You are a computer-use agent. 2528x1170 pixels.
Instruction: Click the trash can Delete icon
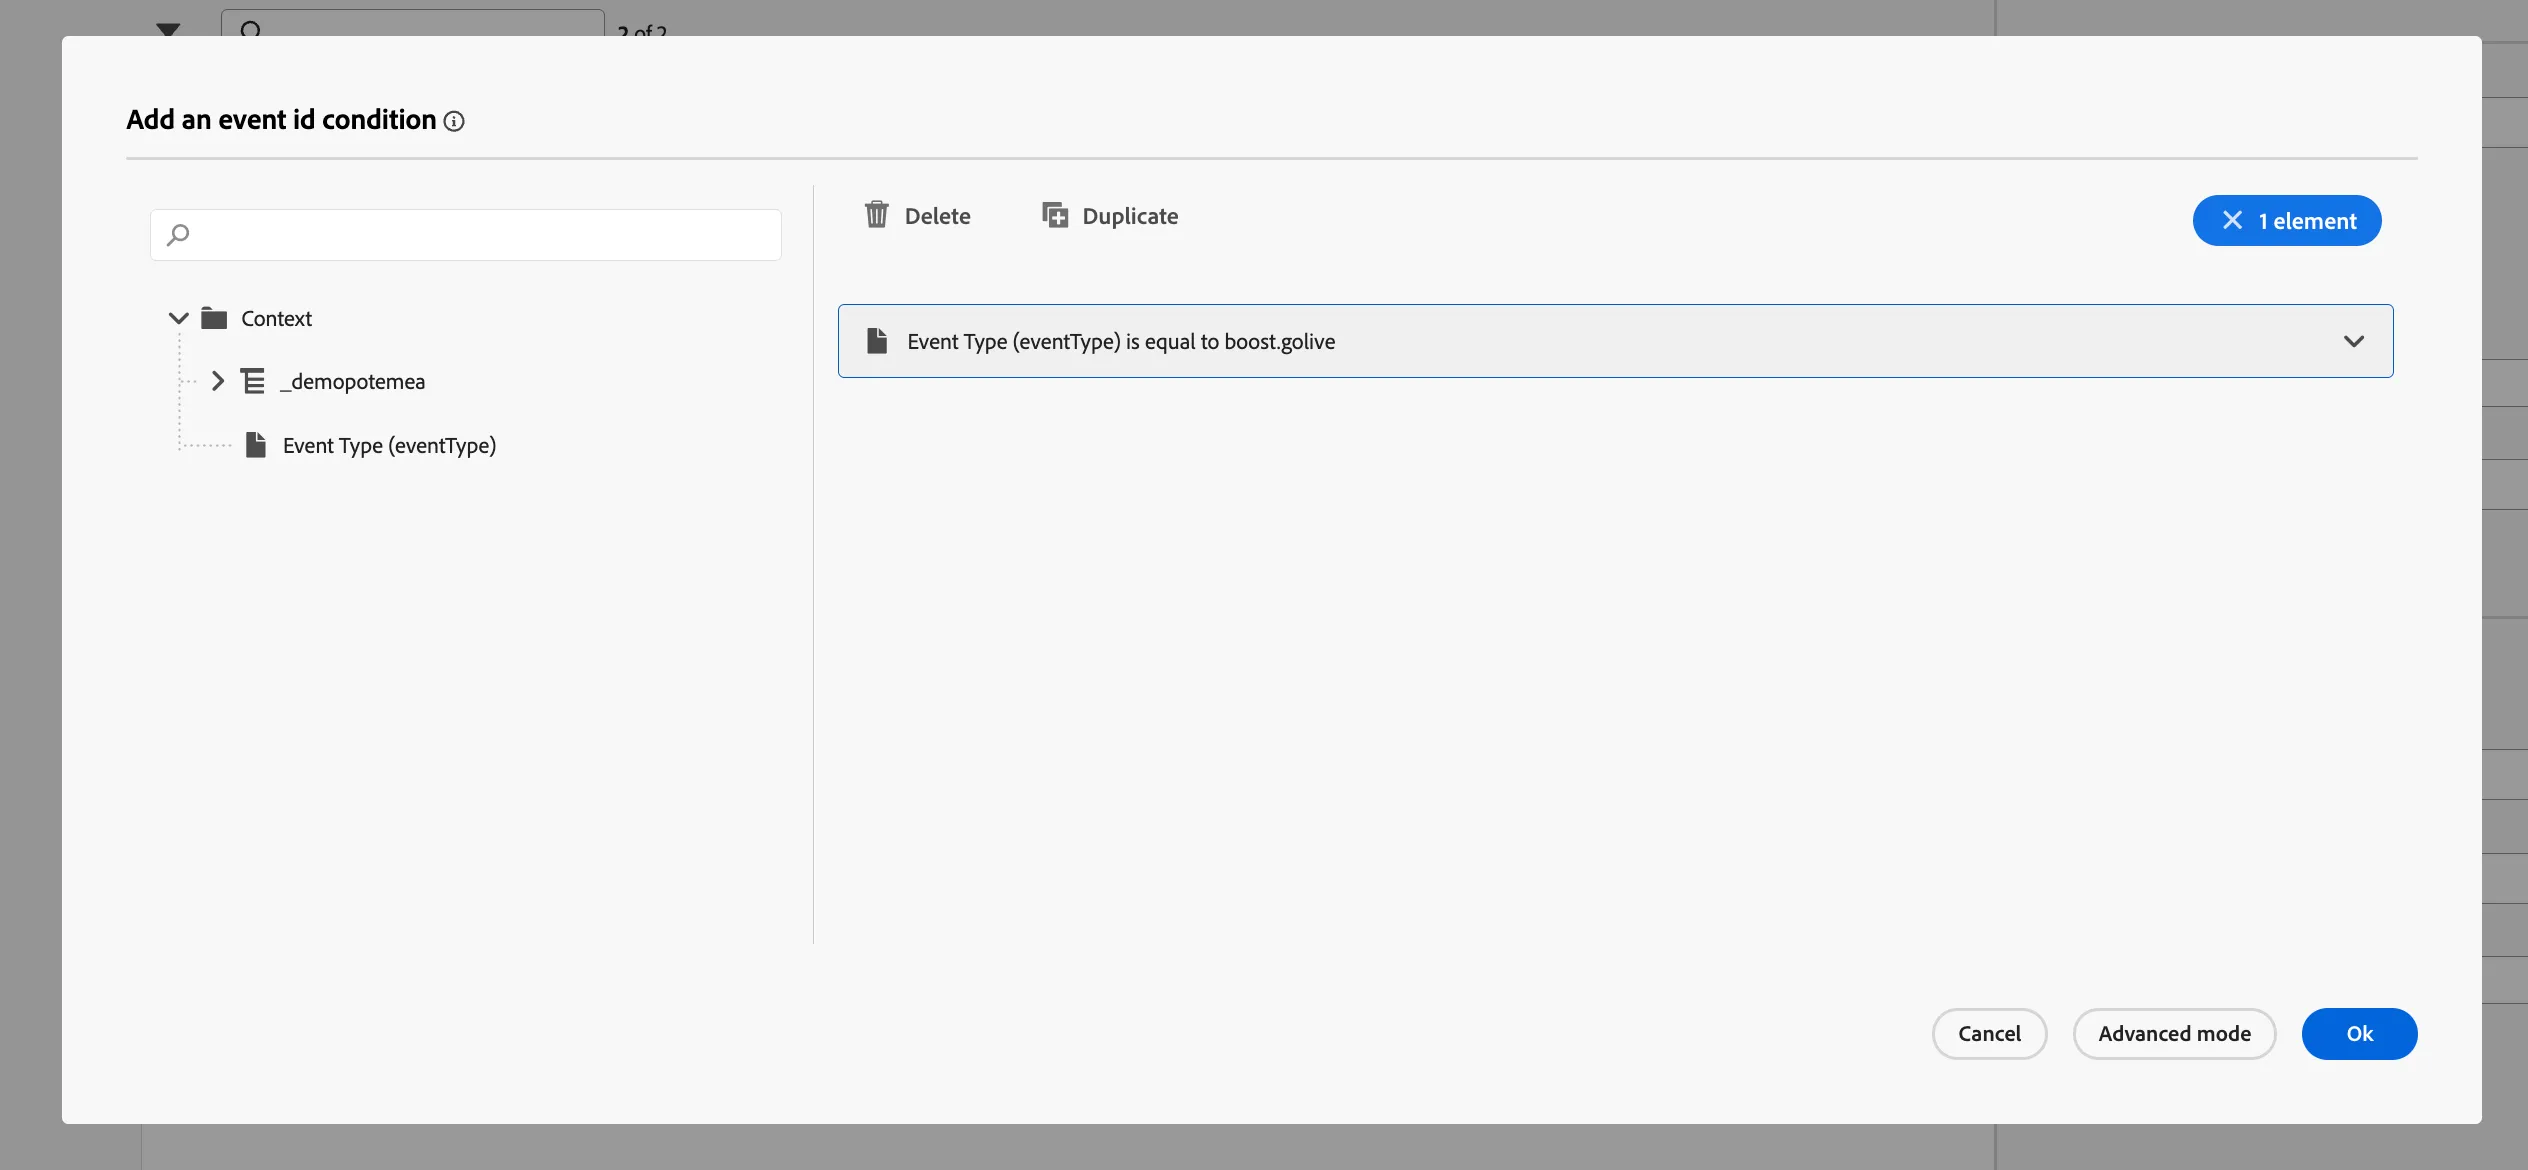876,215
